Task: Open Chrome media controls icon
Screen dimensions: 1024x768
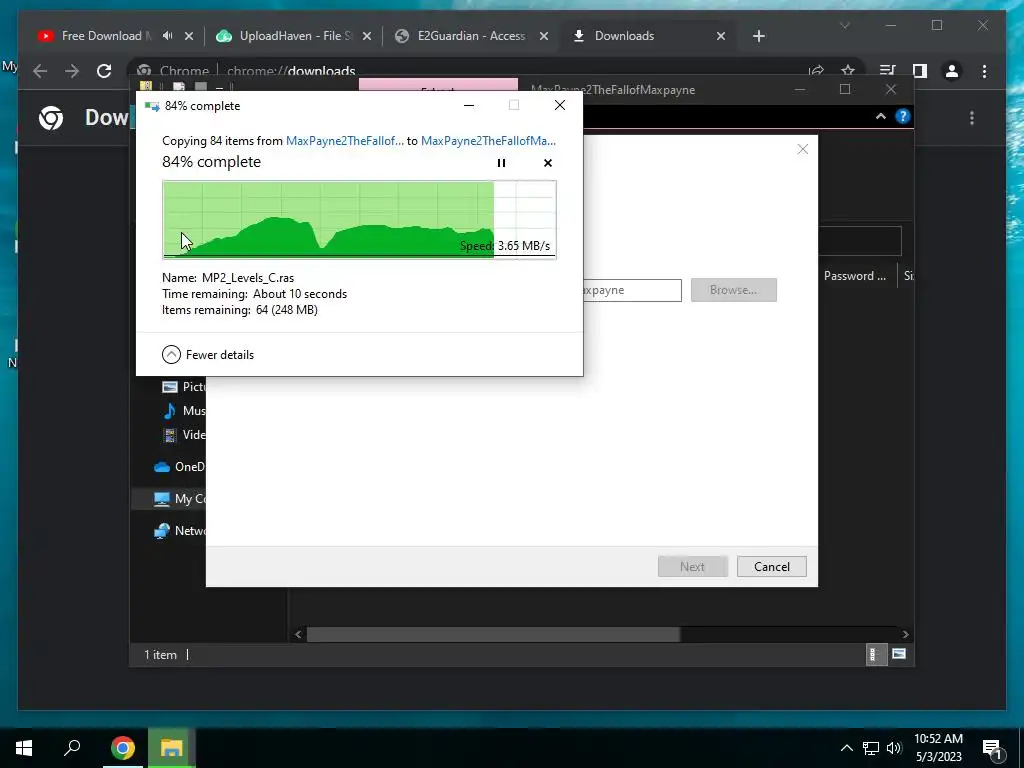Action: pyautogui.click(x=887, y=71)
